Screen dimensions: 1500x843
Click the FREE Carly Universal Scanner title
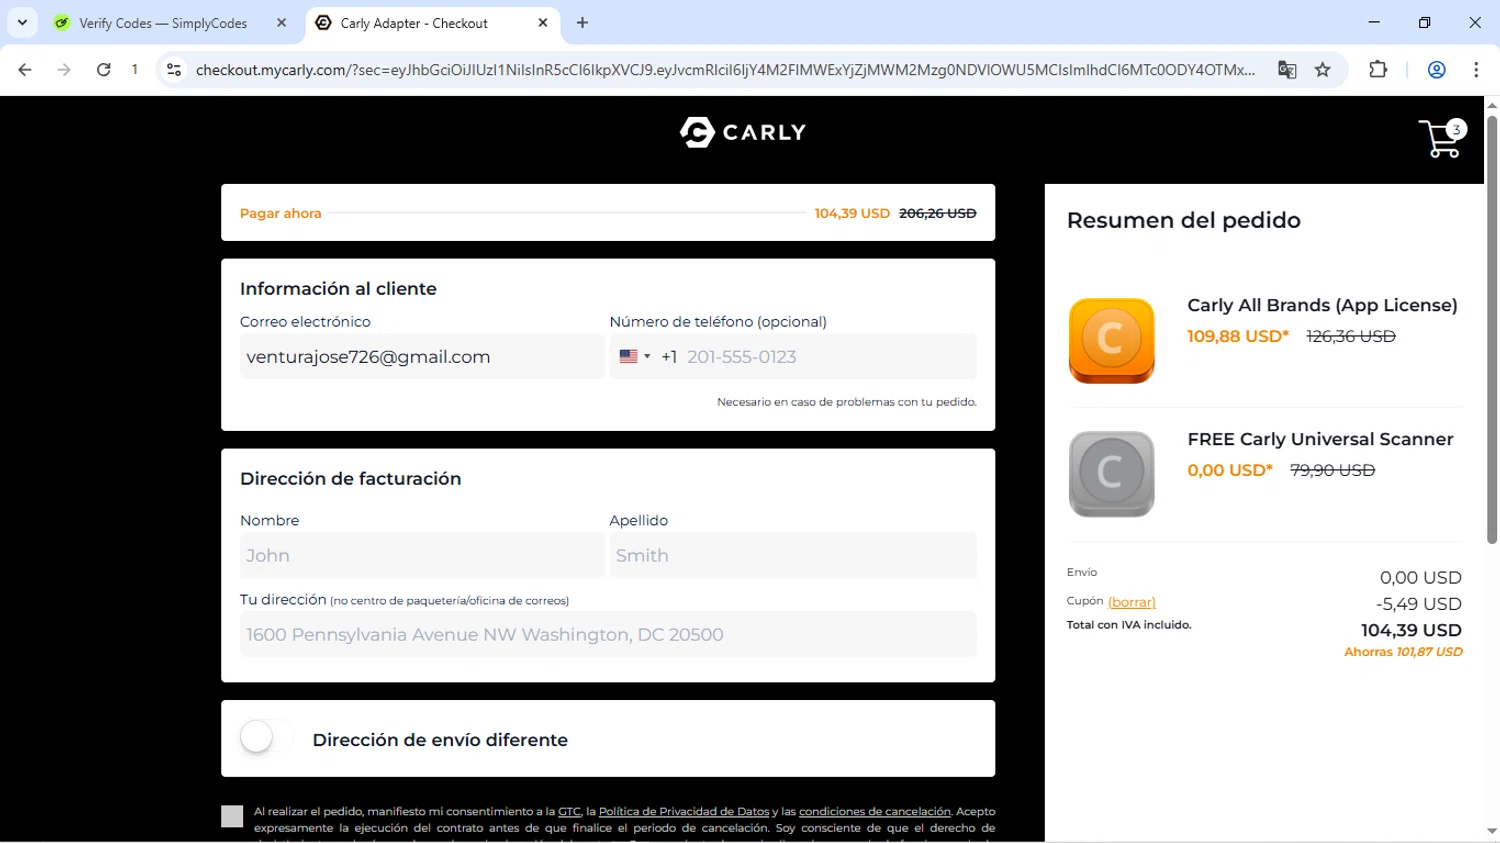pos(1320,439)
